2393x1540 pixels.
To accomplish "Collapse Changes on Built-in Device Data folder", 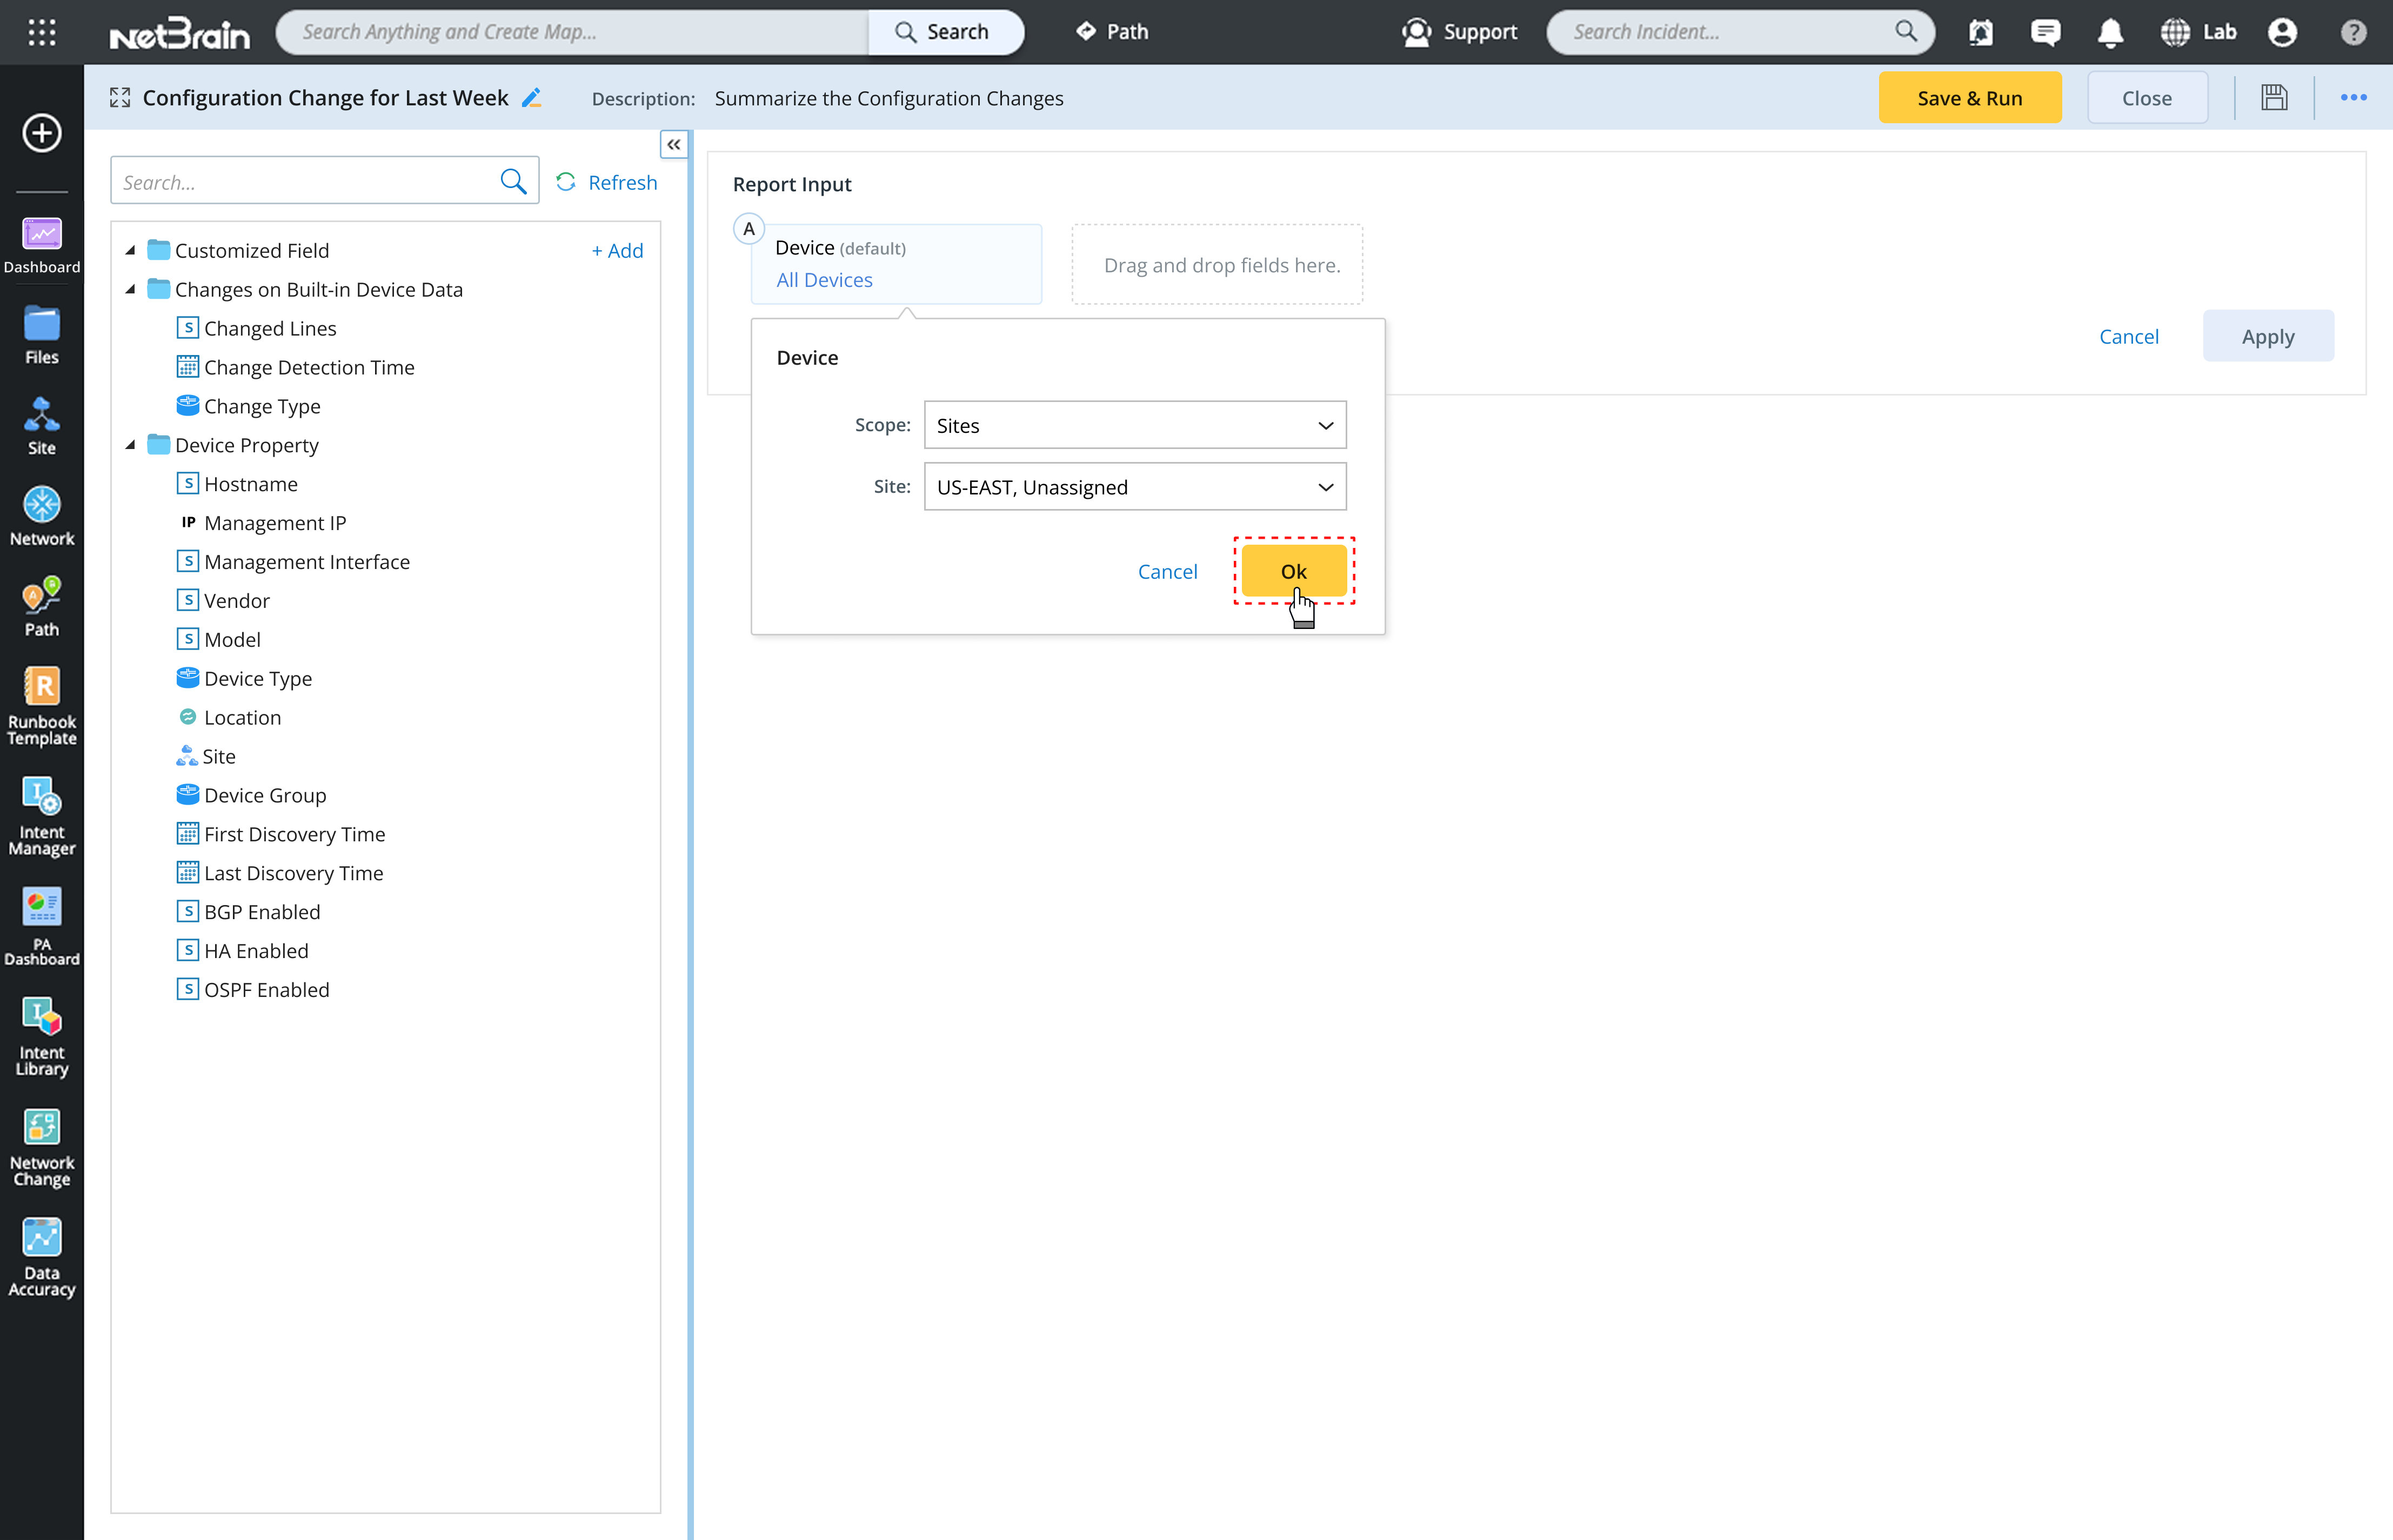I will point(131,289).
